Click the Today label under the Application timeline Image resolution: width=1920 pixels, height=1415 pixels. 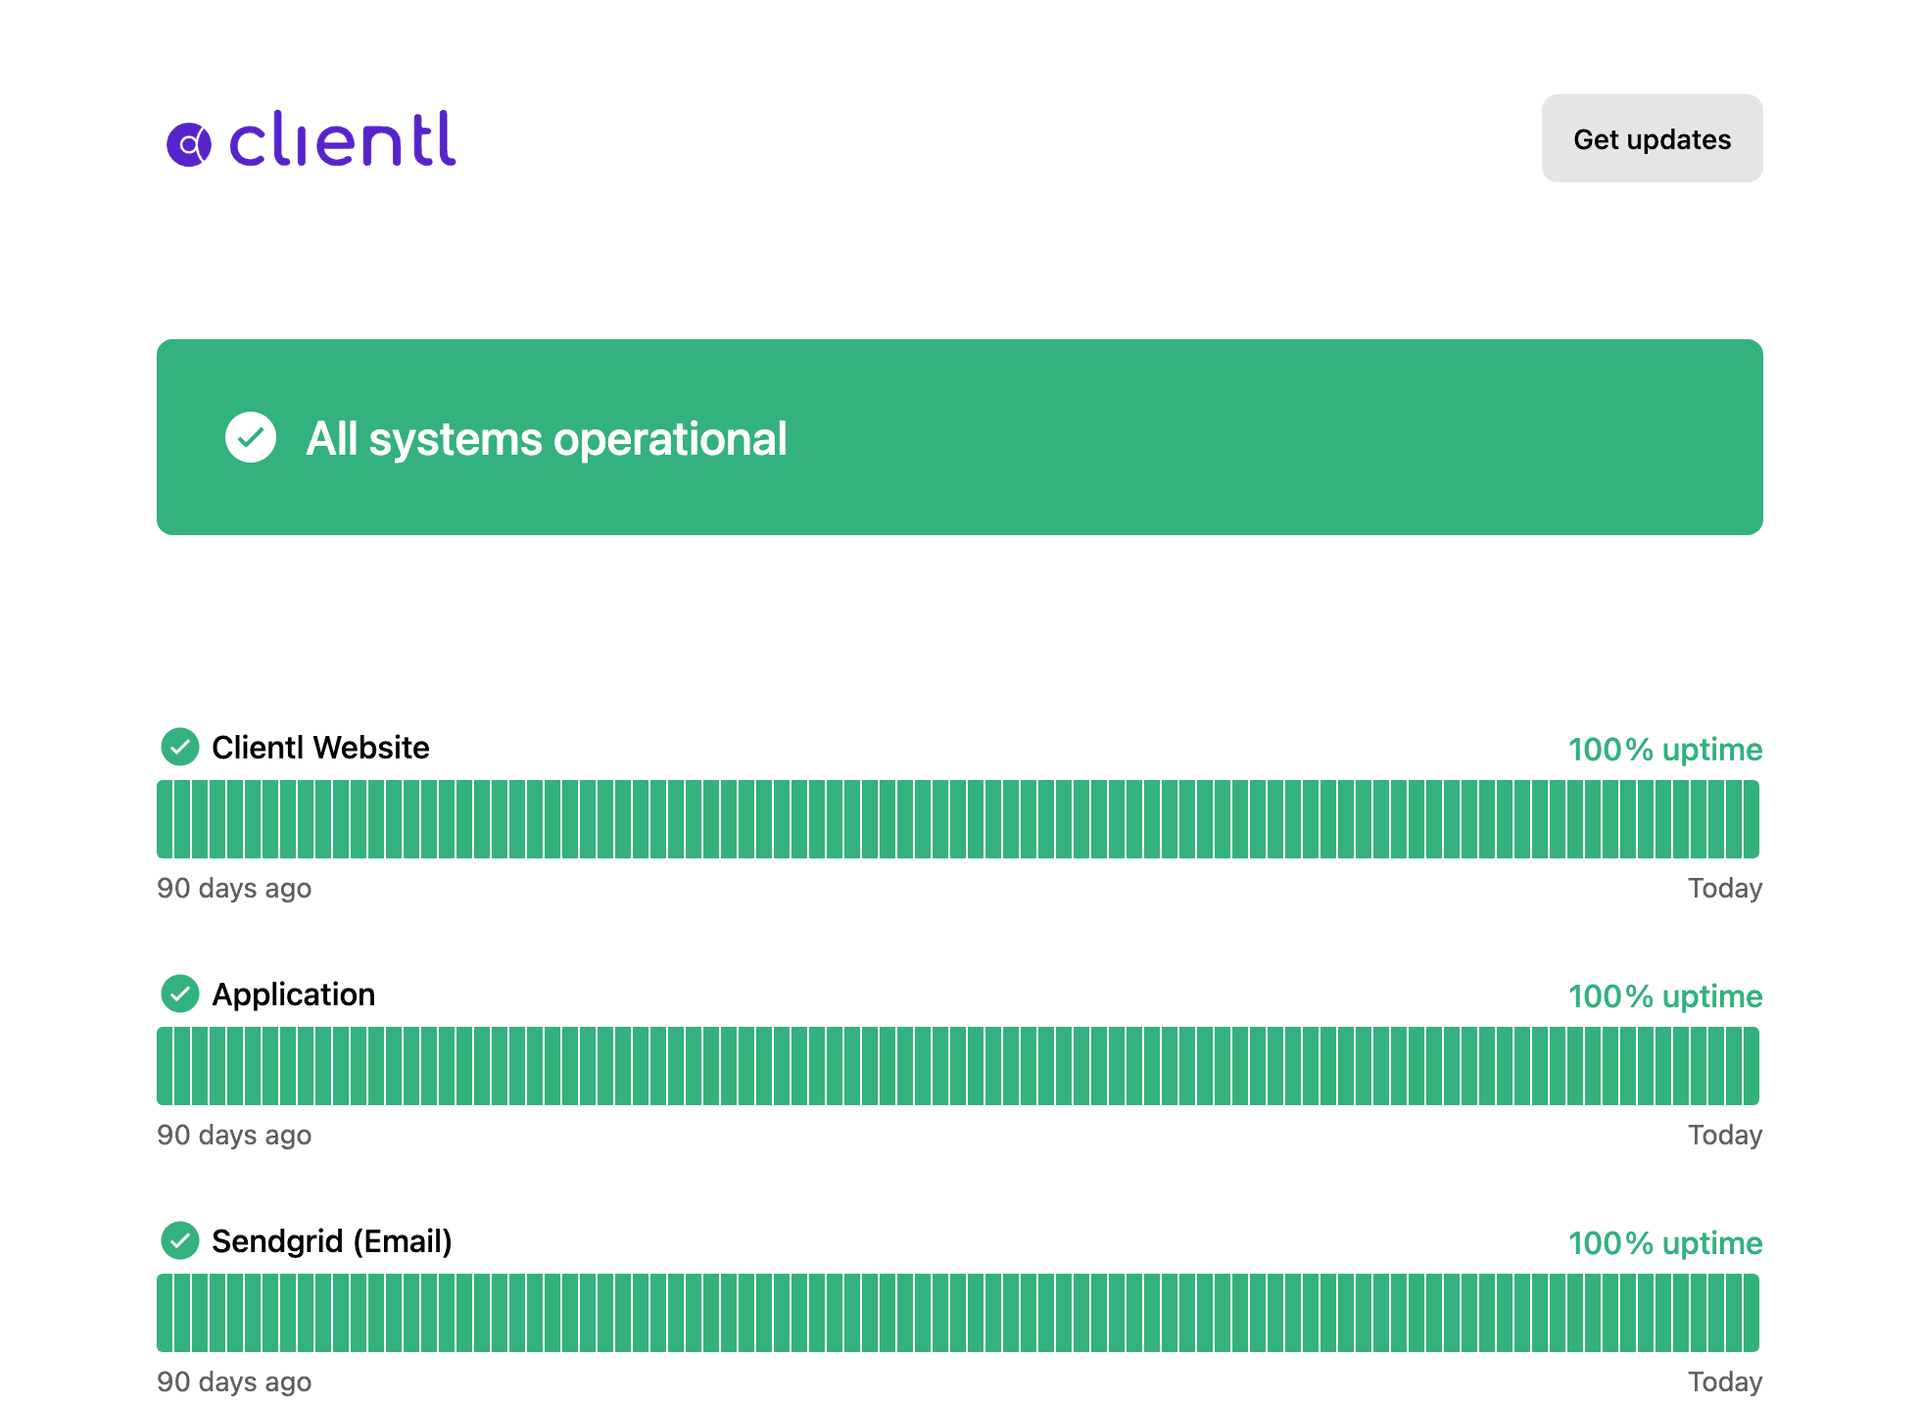1724,1135
